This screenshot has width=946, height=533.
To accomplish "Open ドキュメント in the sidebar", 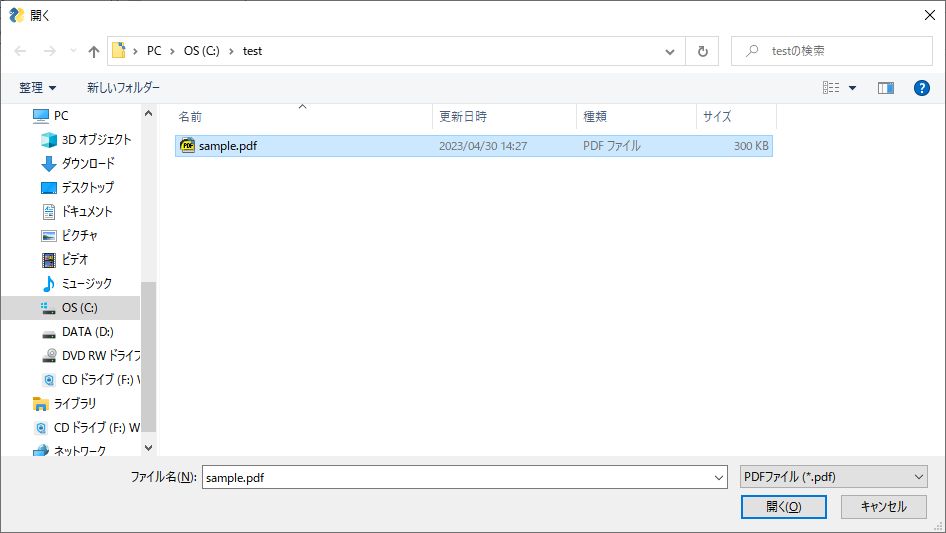I will point(76,212).
